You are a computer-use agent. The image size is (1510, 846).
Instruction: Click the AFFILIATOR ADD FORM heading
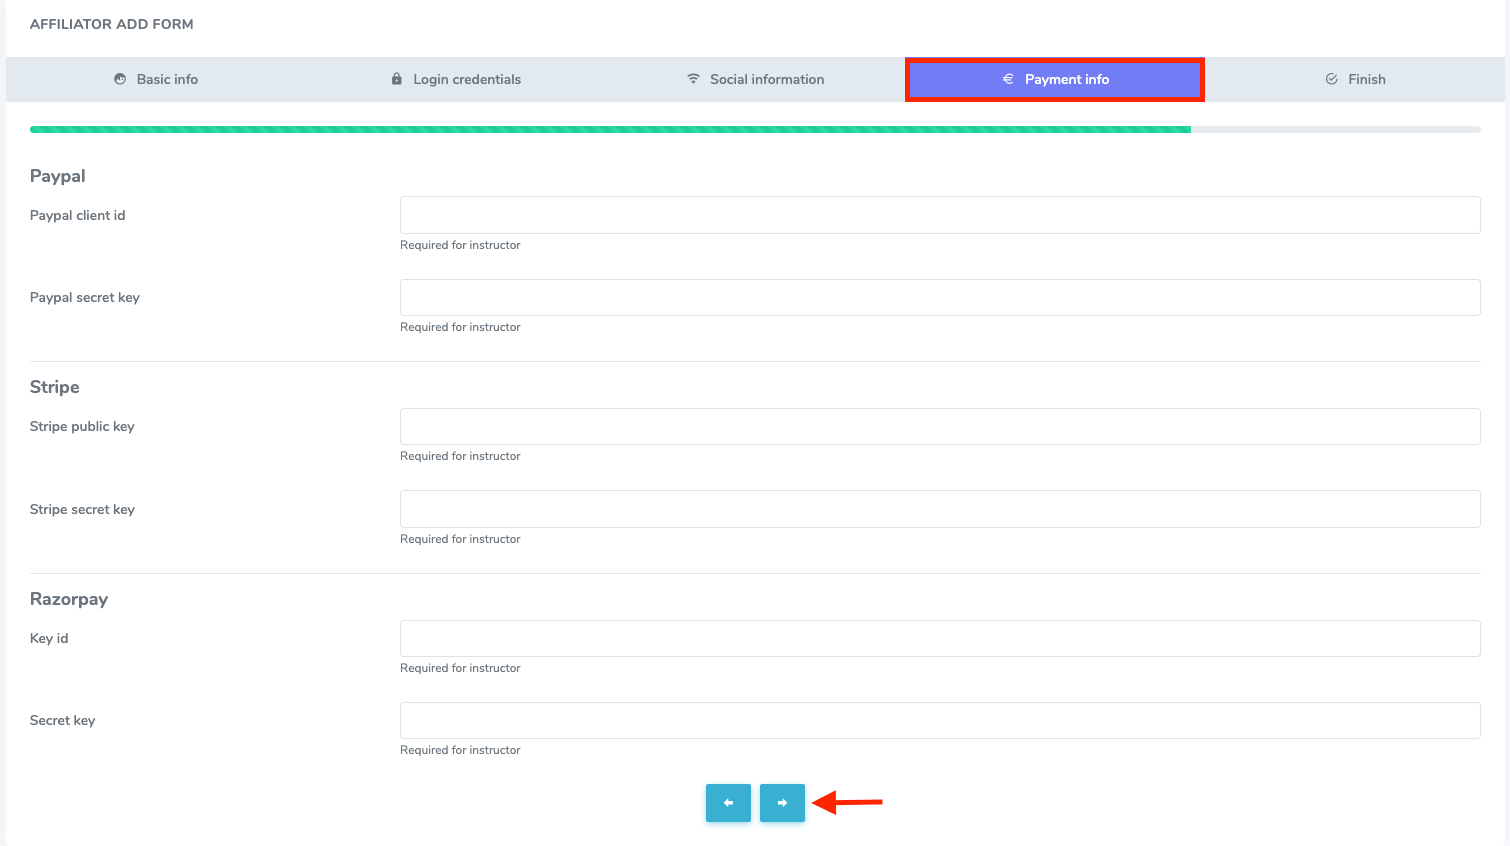point(111,23)
